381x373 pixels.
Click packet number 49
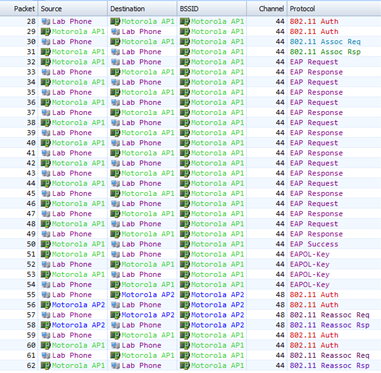coord(31,234)
